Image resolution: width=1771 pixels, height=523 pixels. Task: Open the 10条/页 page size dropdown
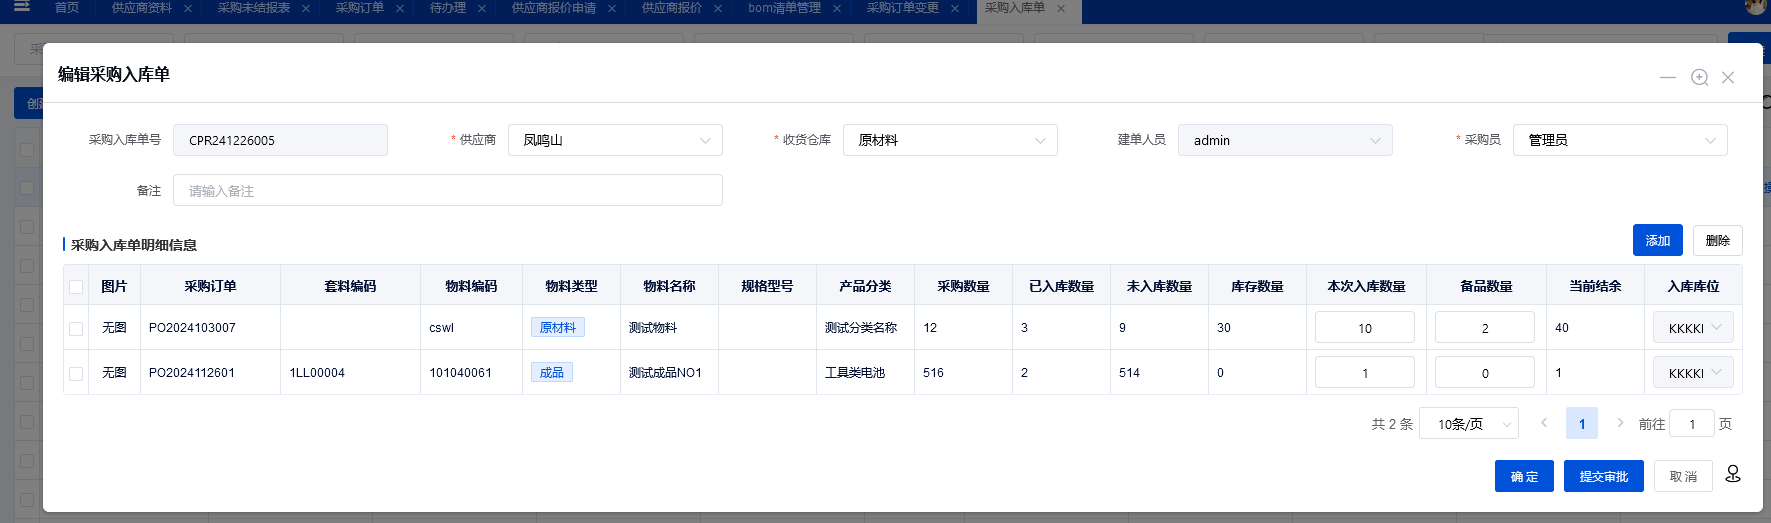[x=1470, y=424]
